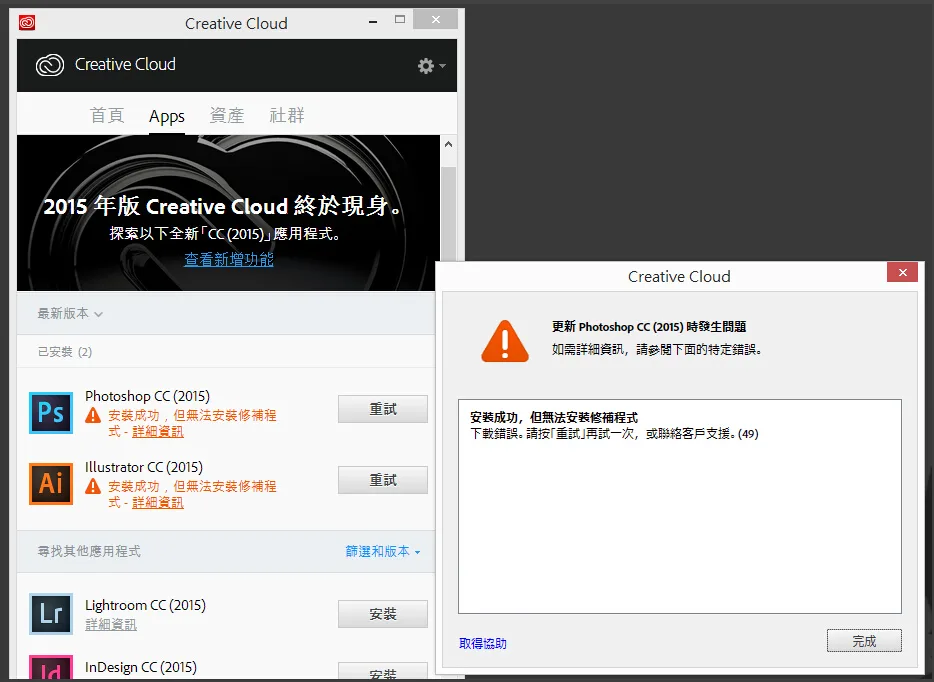934x682 pixels.
Task: Click 重試 button for Photoshop CC
Action: (x=382, y=409)
